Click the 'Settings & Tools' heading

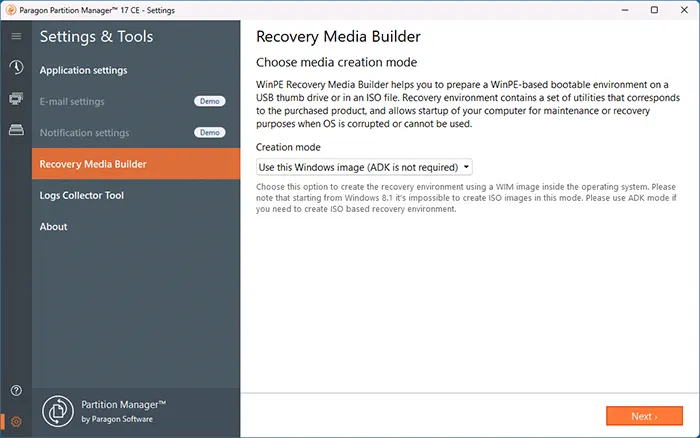click(x=96, y=37)
